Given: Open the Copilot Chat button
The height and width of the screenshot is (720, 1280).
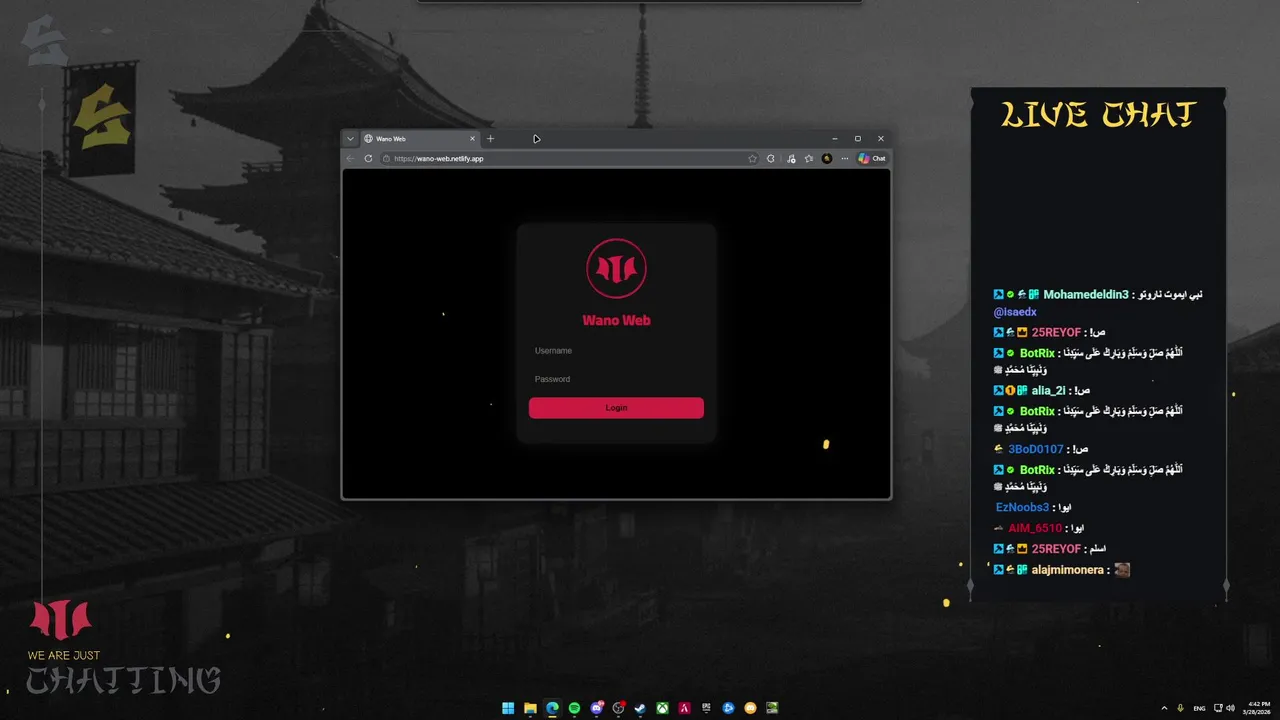Looking at the screenshot, I should point(872,158).
